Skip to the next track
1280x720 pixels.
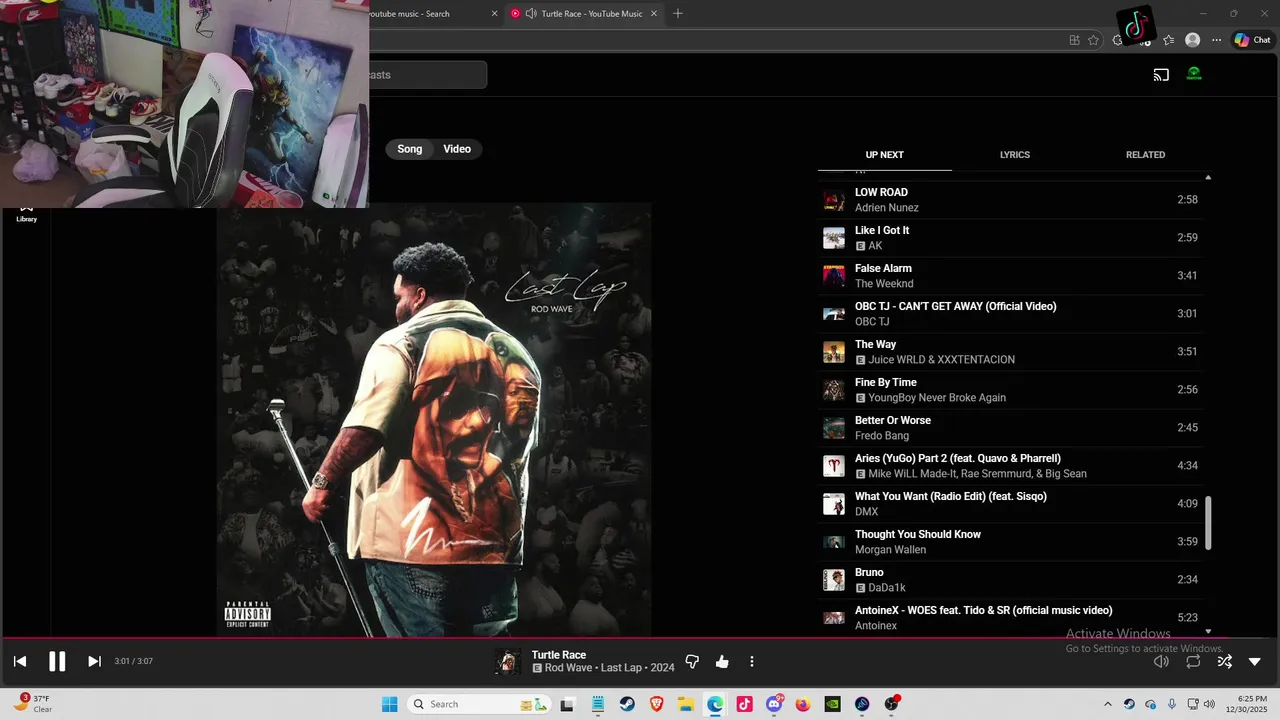click(94, 661)
